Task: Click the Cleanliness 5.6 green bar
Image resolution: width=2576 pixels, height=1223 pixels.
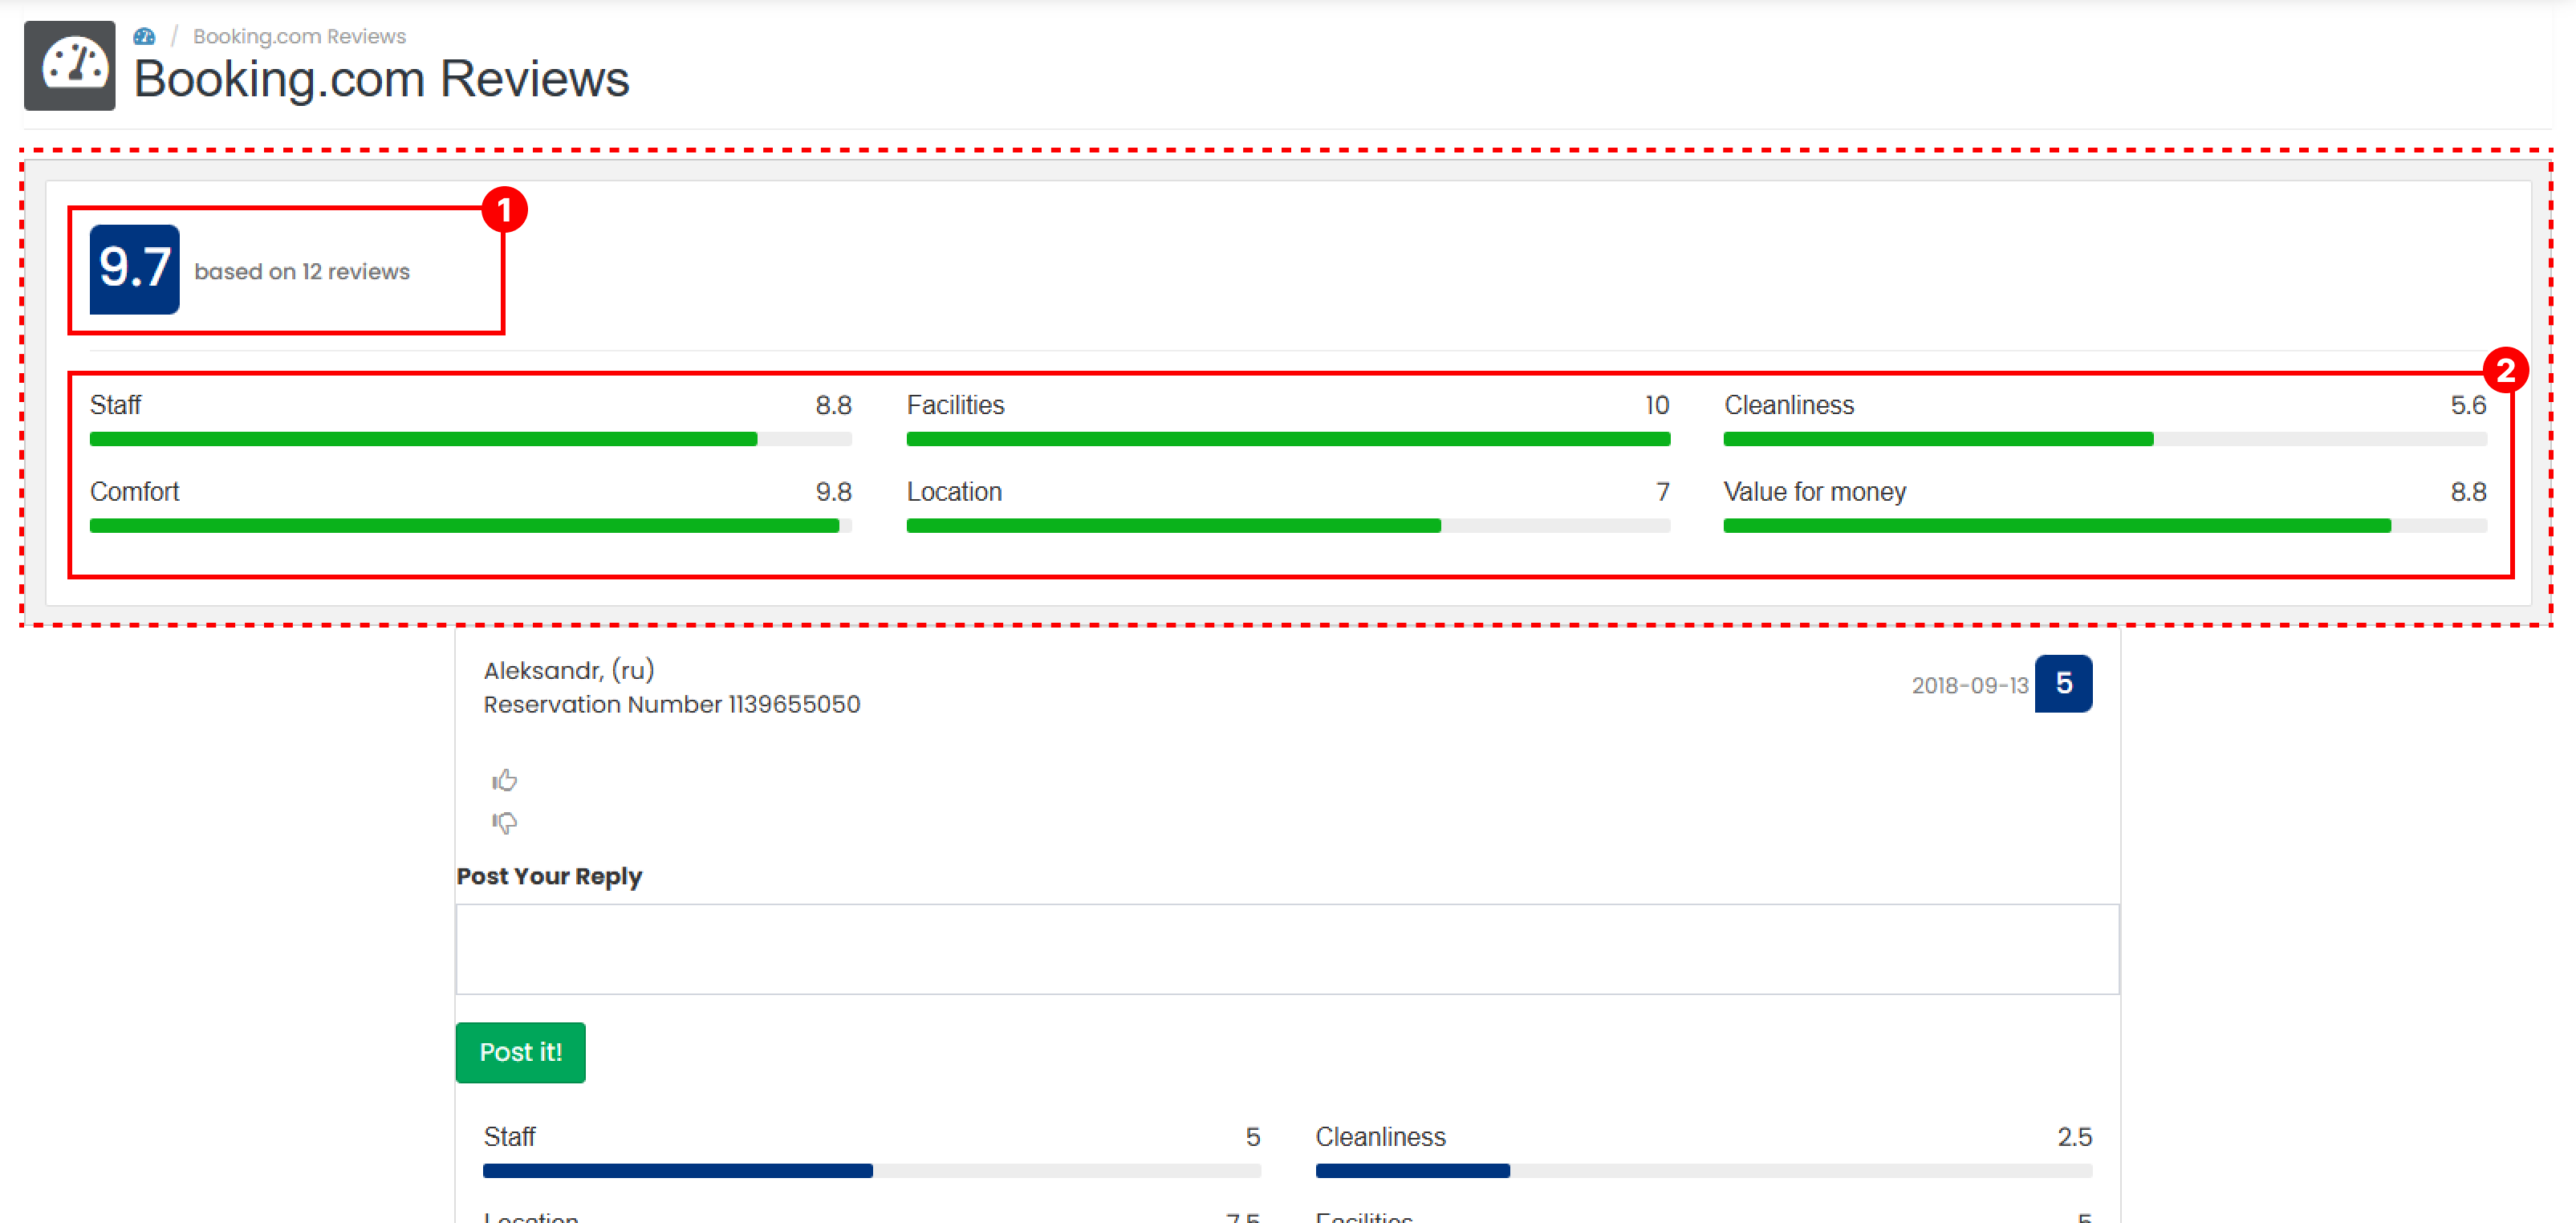Action: (x=1938, y=439)
